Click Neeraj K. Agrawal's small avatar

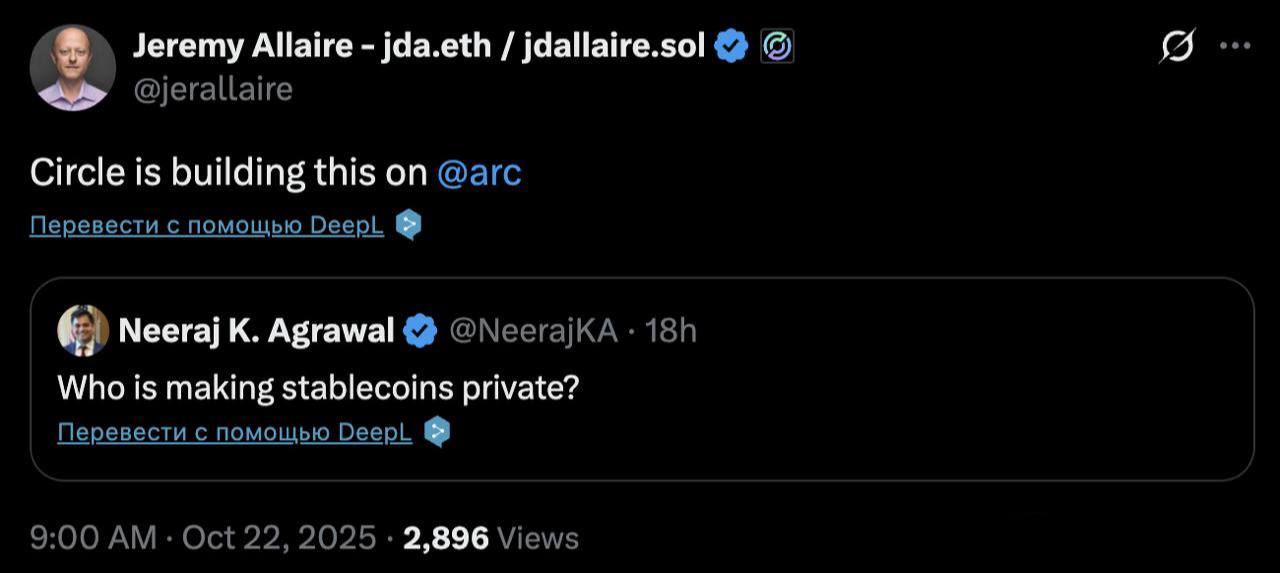click(x=83, y=330)
